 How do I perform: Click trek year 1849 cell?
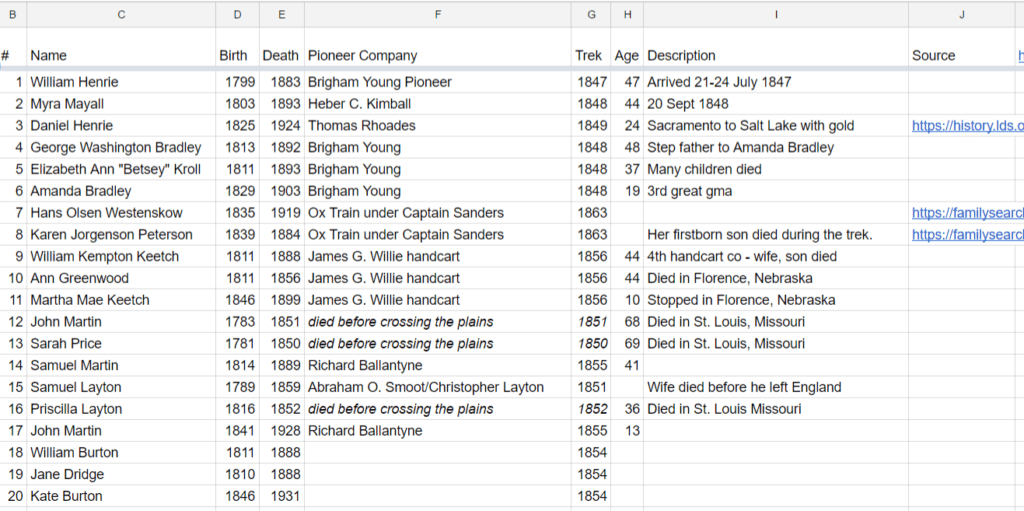click(x=591, y=125)
